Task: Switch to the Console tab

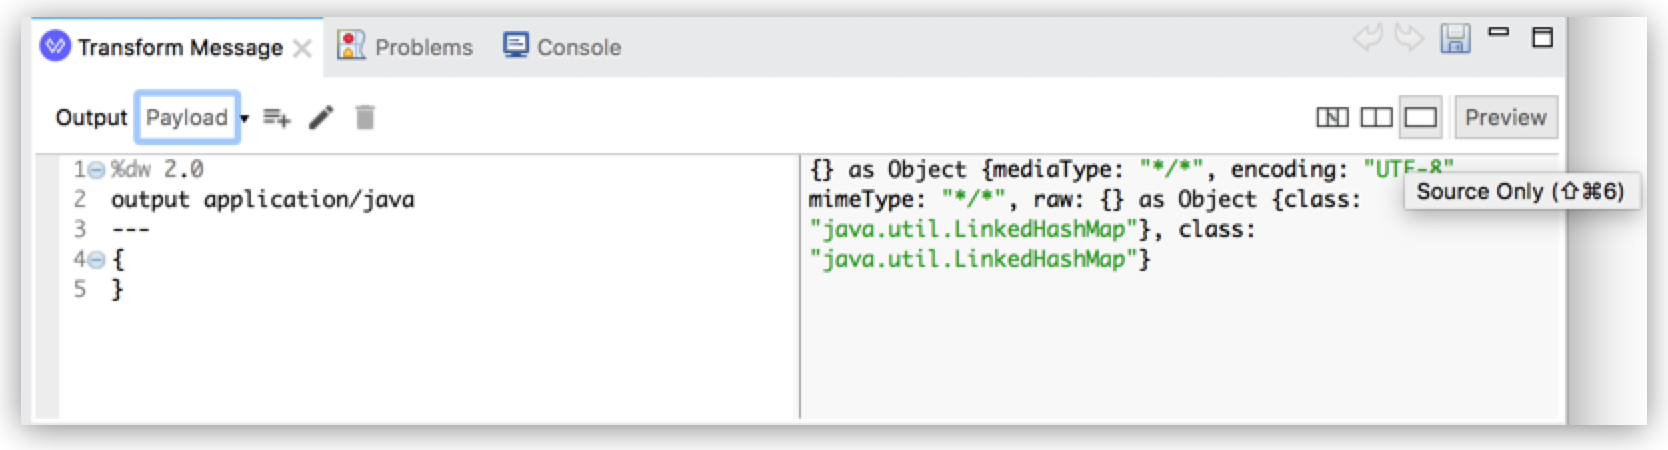Action: point(562,47)
